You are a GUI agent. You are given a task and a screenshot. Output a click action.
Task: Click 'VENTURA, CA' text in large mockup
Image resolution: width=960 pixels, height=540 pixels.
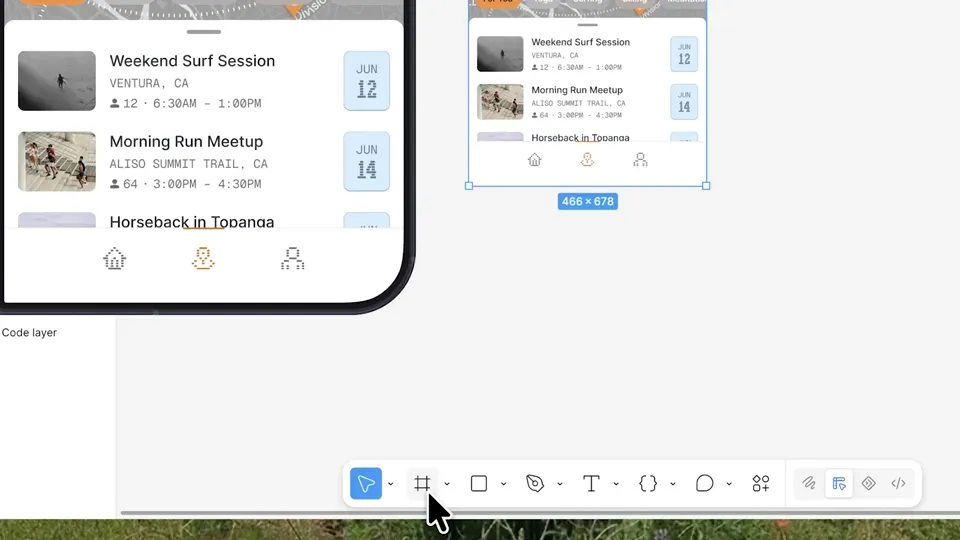(149, 83)
